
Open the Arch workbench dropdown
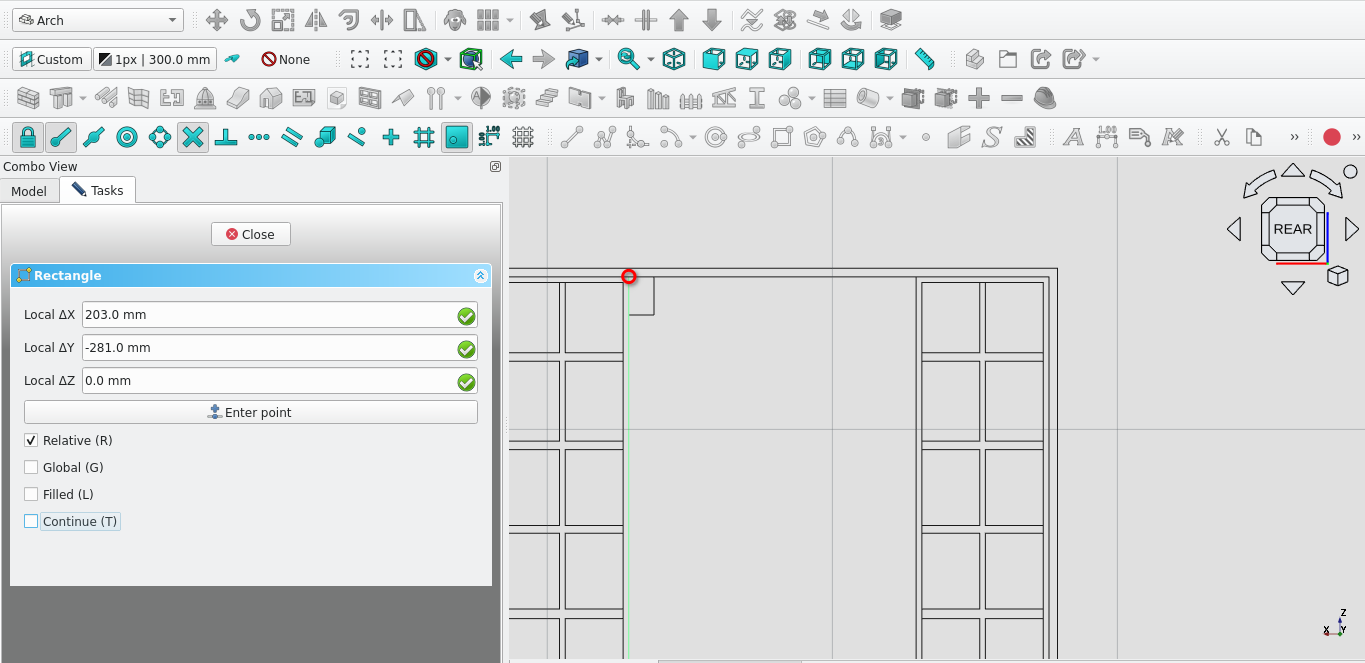pos(97,20)
